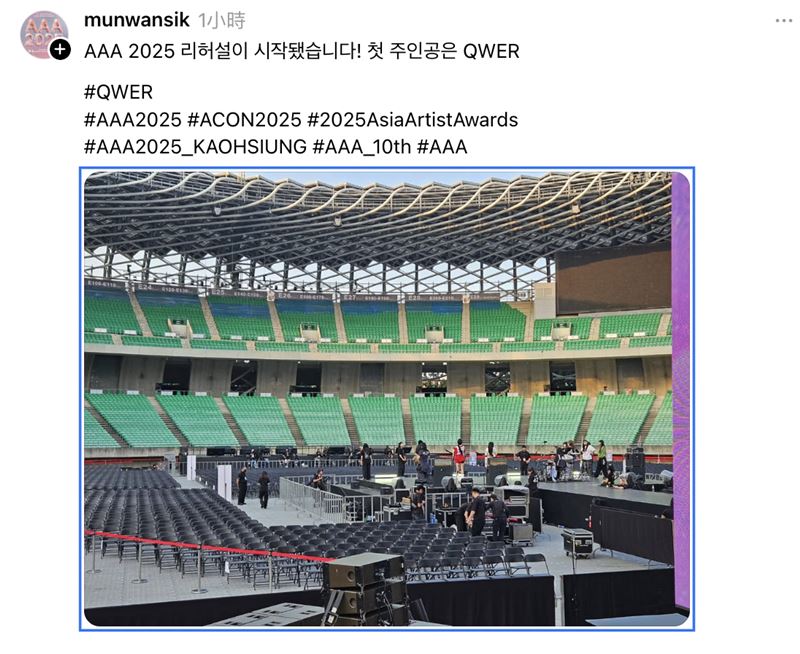
Task: Follow the #AAA2025 hashtag link
Action: (x=133, y=120)
